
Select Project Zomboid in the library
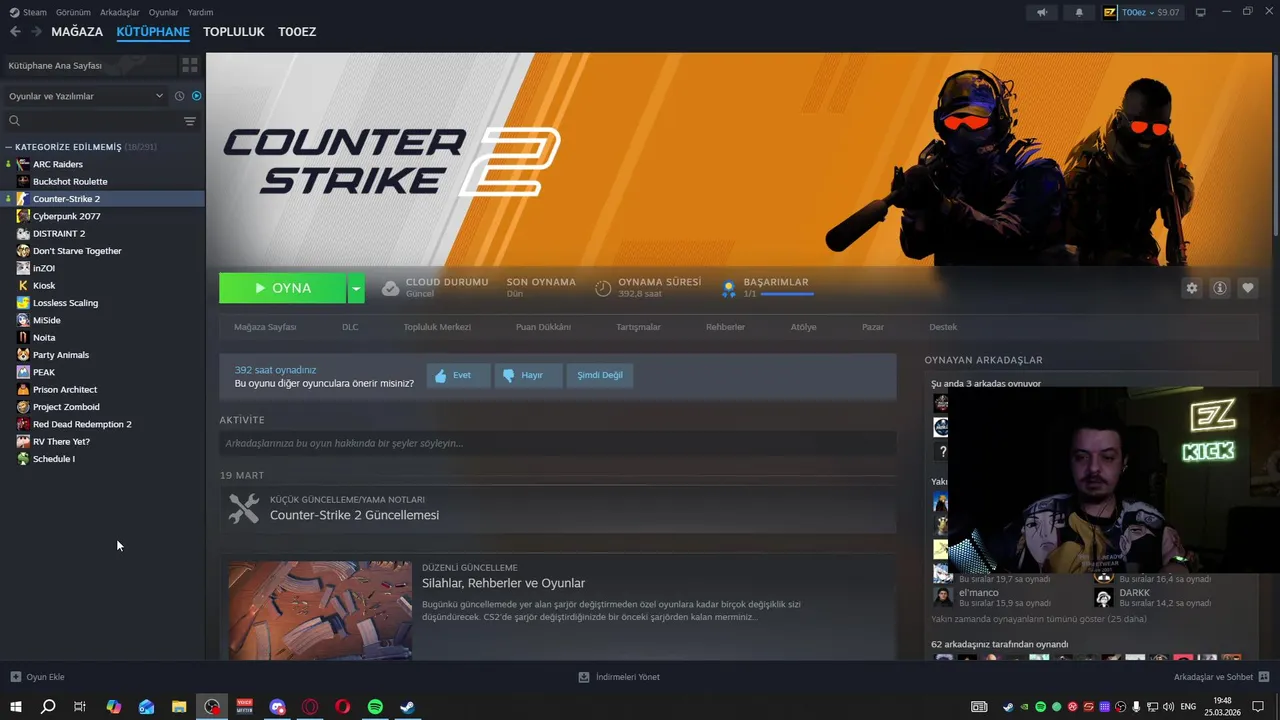67,407
